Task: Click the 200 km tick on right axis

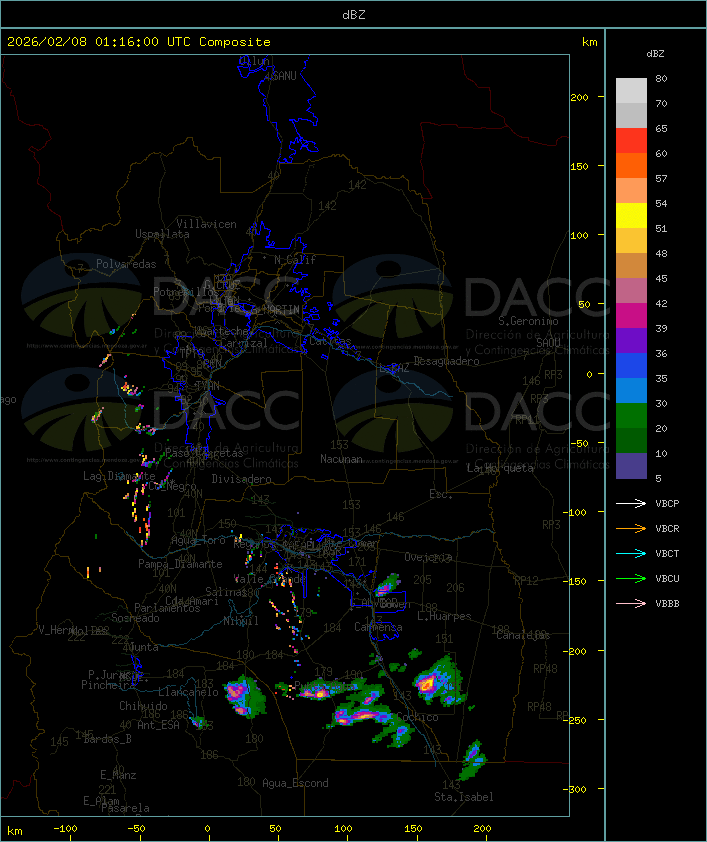Action: (x=580, y=97)
